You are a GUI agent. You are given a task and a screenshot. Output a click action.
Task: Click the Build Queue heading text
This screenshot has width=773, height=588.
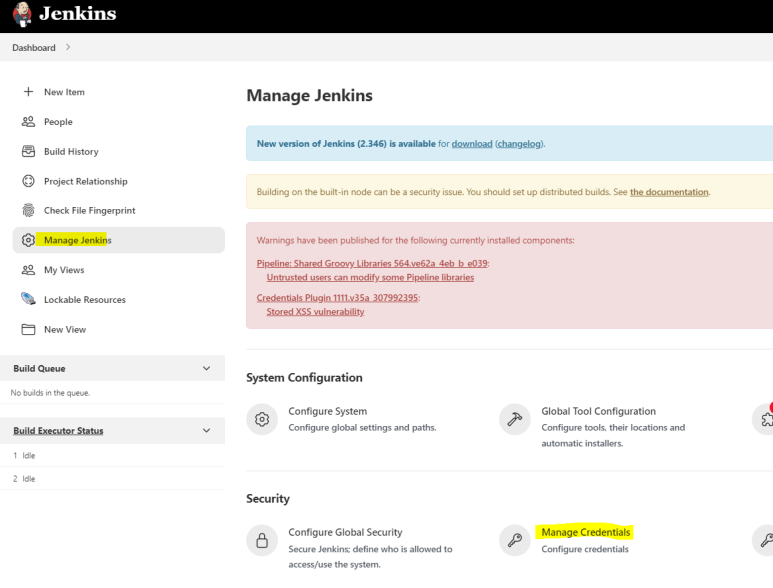pos(39,369)
